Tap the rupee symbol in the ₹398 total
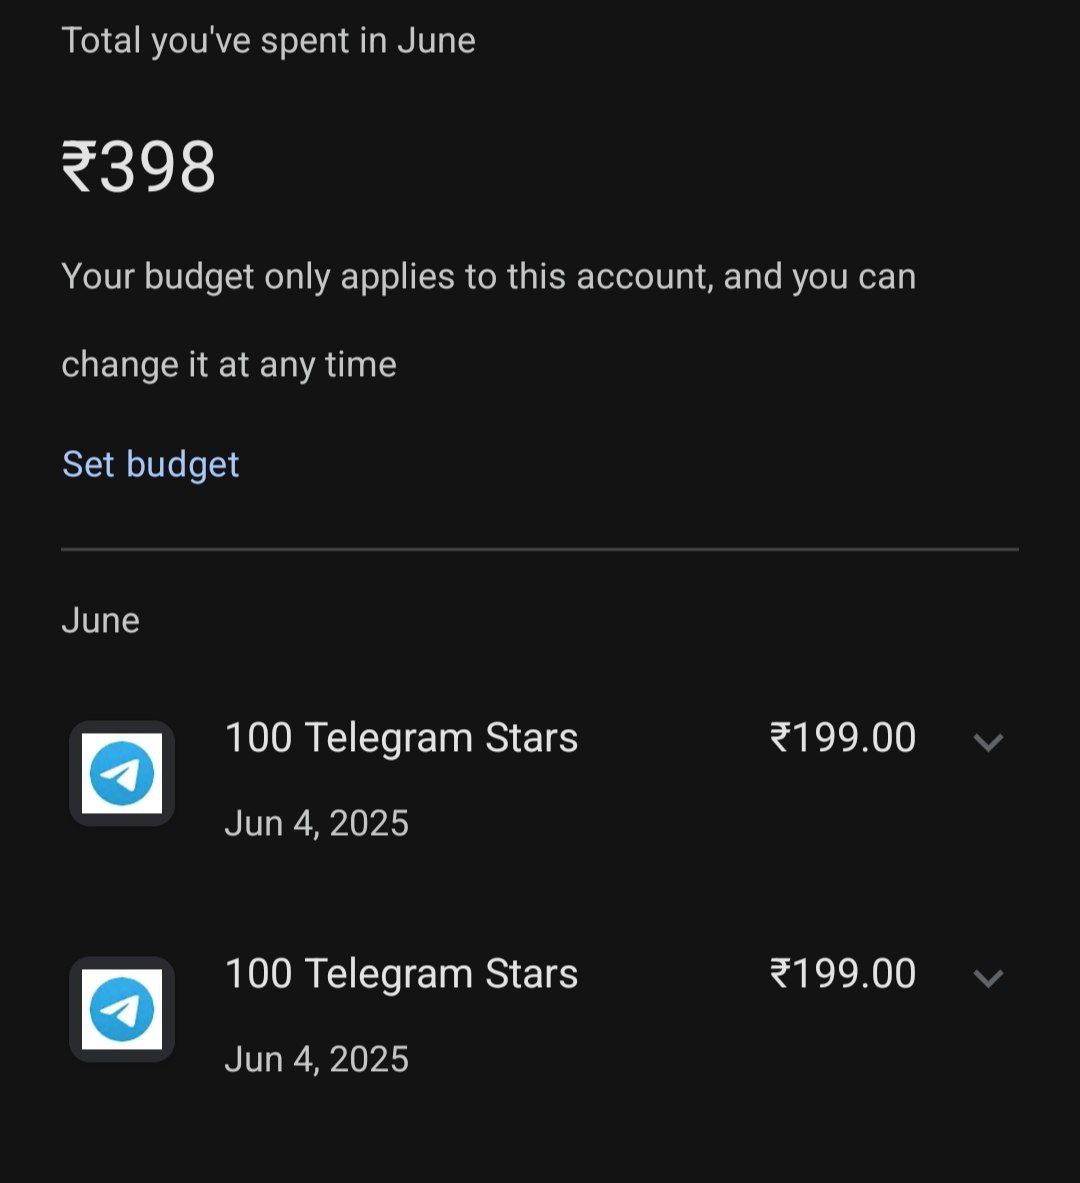 tap(79, 165)
